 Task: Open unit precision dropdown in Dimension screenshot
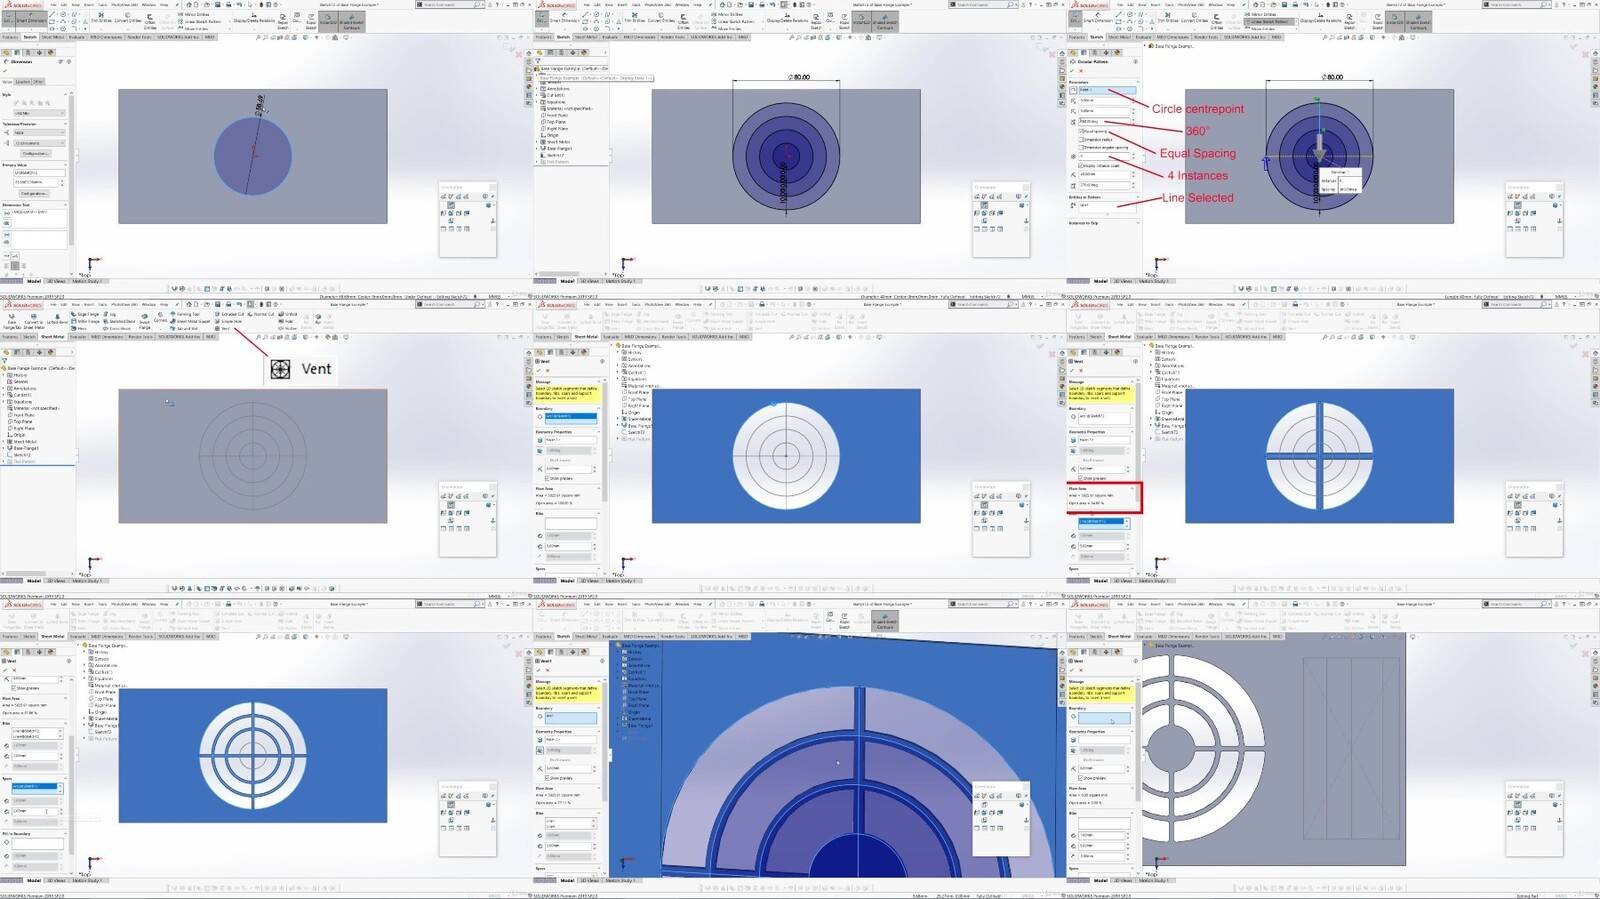tap(39, 143)
